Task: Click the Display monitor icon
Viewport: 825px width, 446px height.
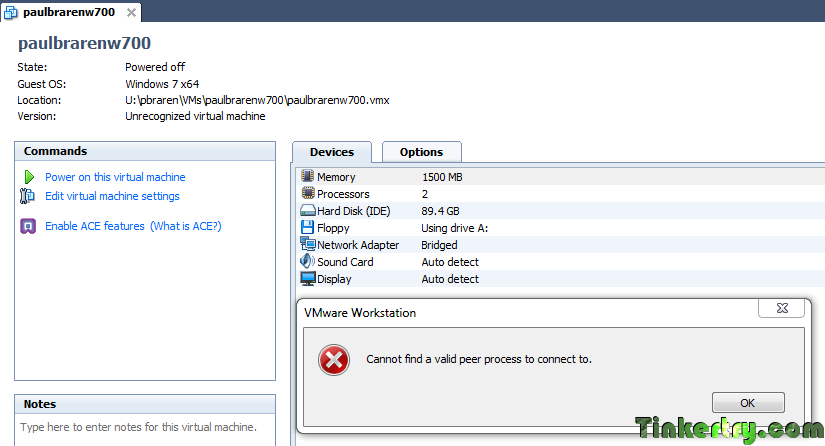Action: (x=308, y=278)
